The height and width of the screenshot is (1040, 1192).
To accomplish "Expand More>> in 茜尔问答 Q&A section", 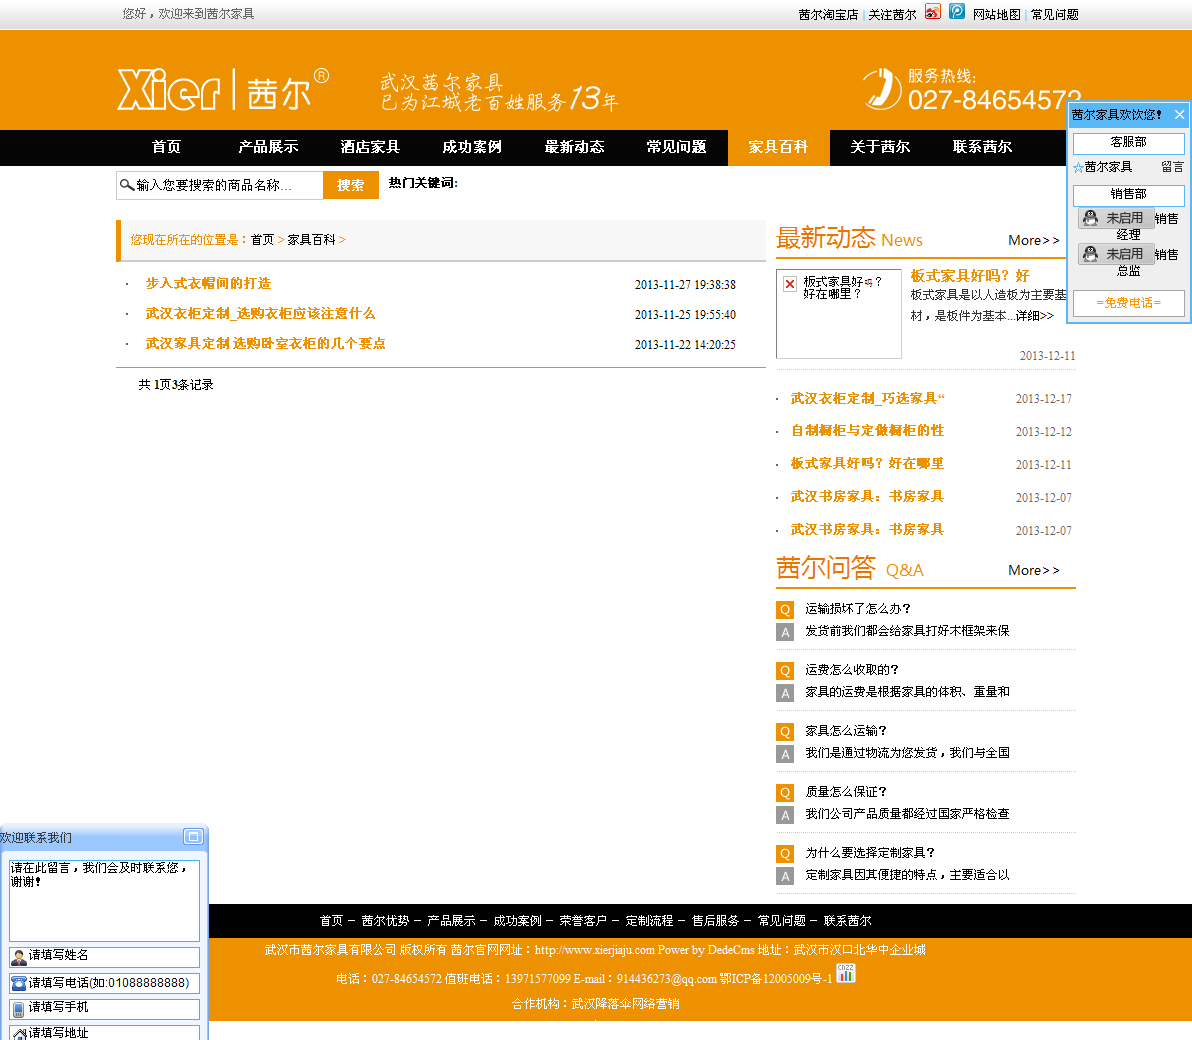I will click(x=1033, y=570).
